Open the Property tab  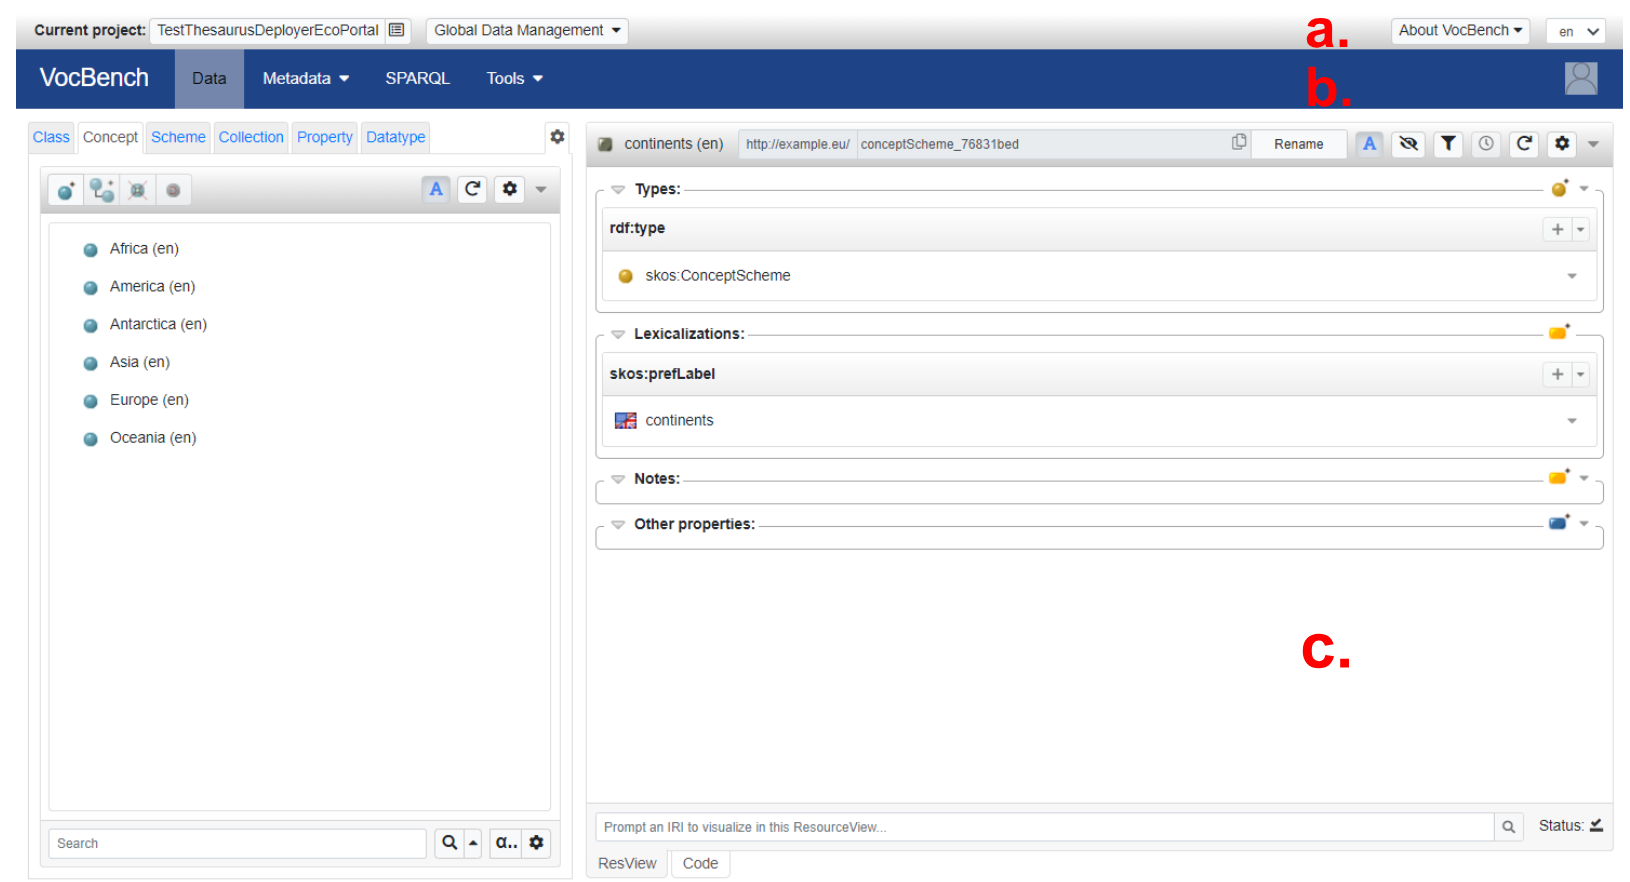pyautogui.click(x=325, y=137)
